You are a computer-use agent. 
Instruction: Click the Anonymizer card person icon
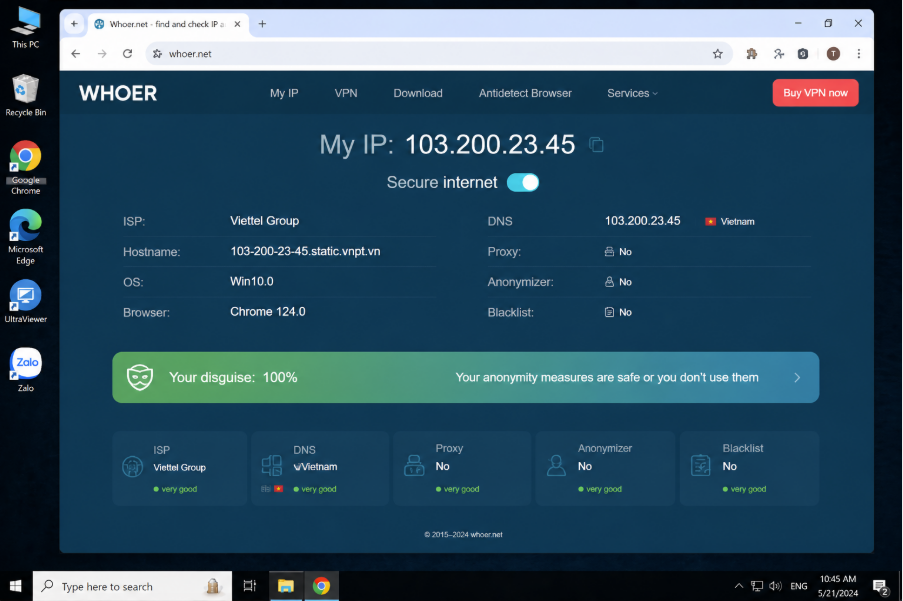click(x=556, y=465)
